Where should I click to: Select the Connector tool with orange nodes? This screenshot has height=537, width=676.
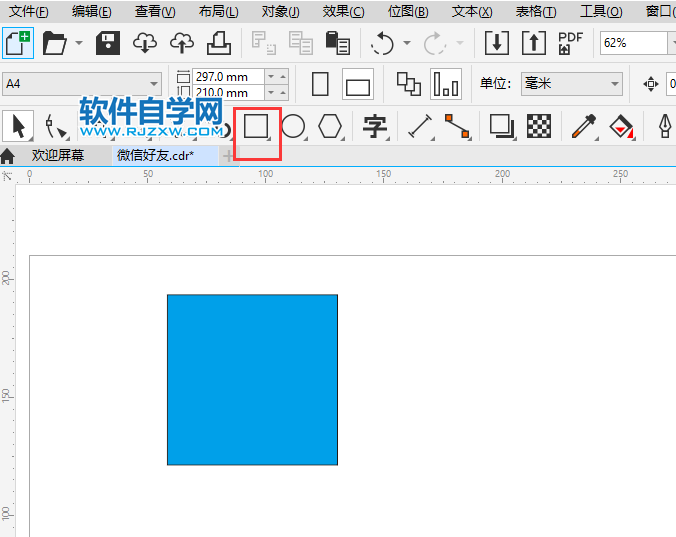point(457,126)
